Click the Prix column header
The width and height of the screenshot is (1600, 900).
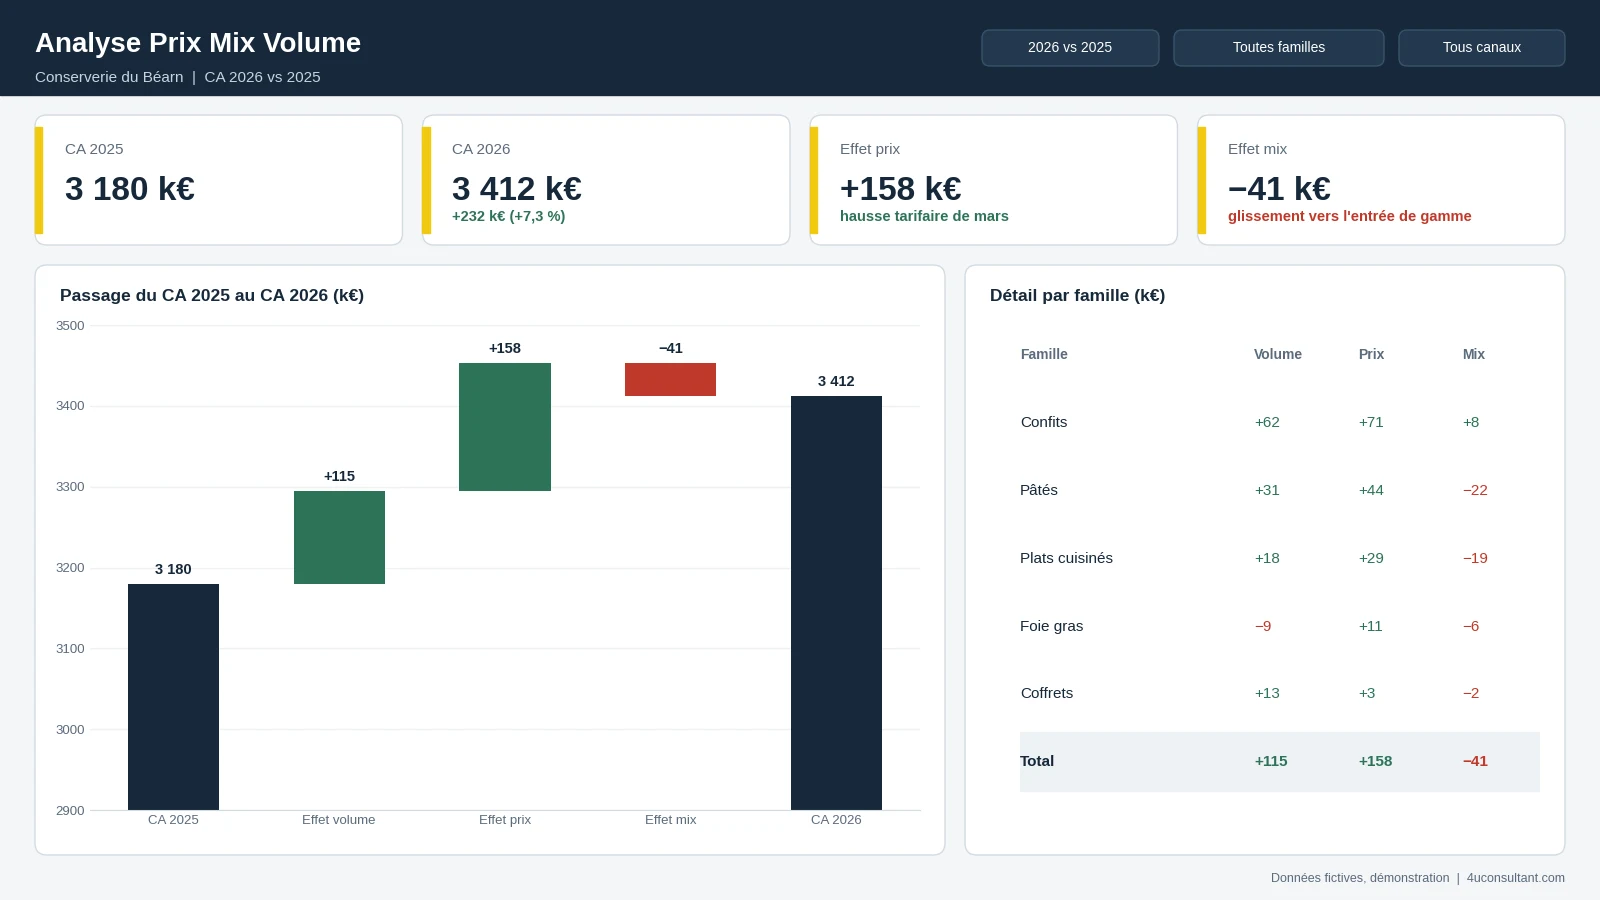point(1371,354)
